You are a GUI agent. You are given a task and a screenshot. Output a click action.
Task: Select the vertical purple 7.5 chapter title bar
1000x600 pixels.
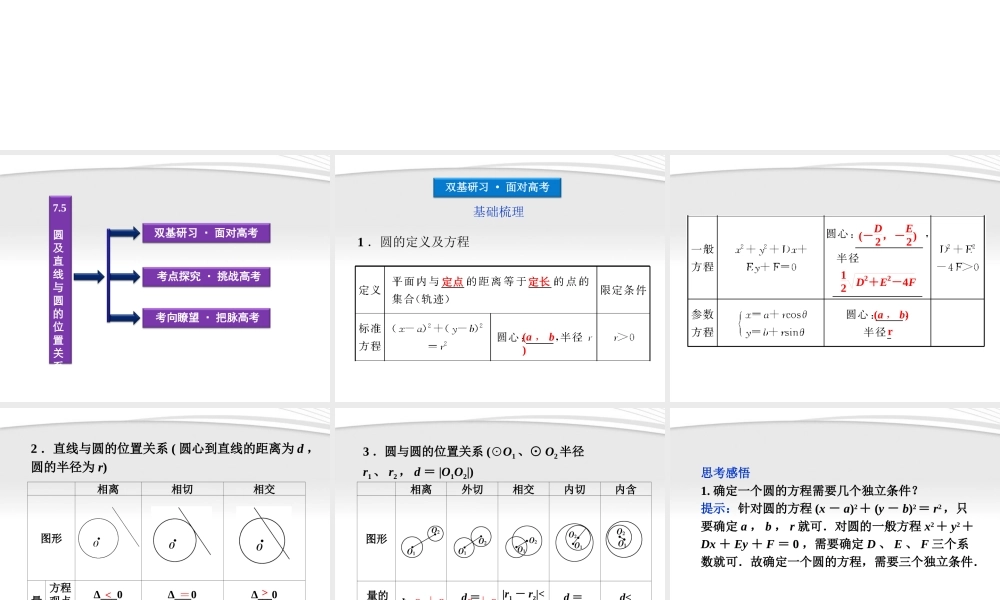pyautogui.click(x=60, y=279)
